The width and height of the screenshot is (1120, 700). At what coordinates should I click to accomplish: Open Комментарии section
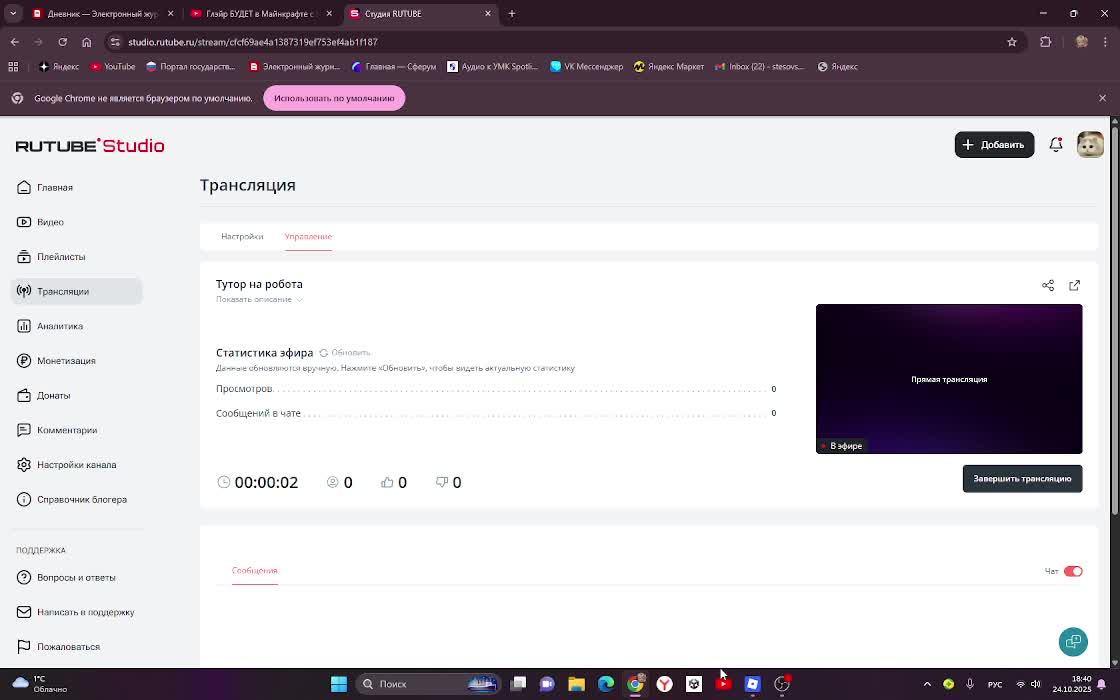point(57,430)
